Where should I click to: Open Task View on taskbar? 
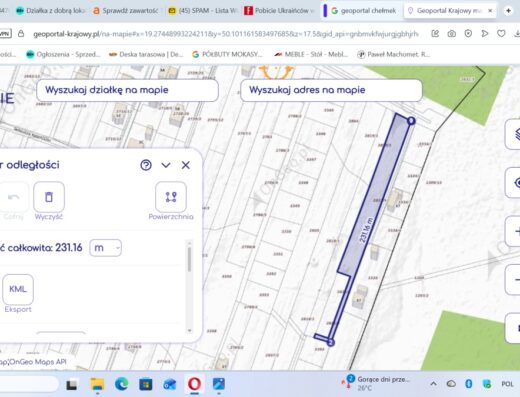pos(72,385)
